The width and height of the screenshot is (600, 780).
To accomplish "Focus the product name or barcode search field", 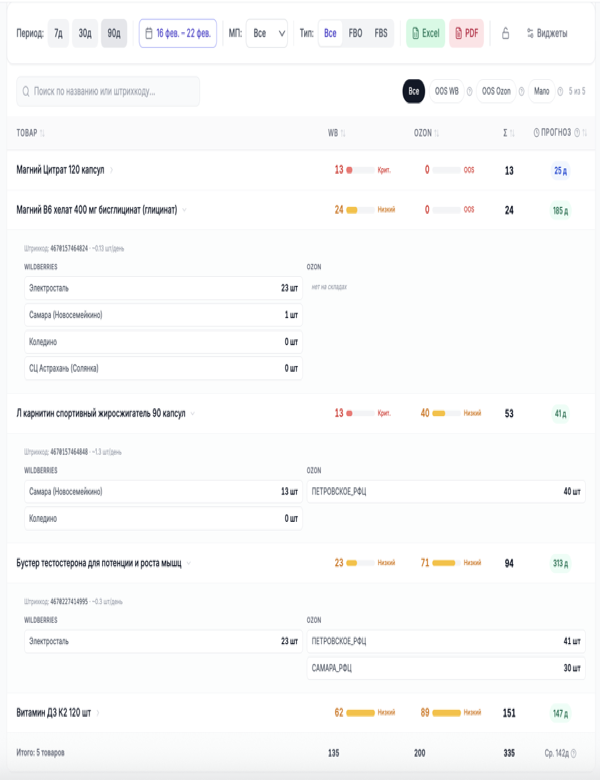I will click(108, 91).
